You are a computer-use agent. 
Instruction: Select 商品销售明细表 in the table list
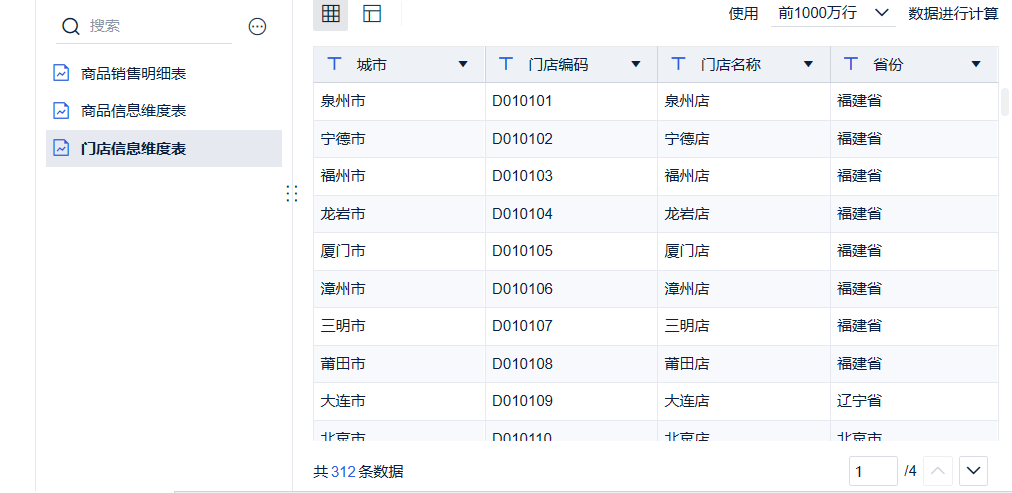[133, 73]
